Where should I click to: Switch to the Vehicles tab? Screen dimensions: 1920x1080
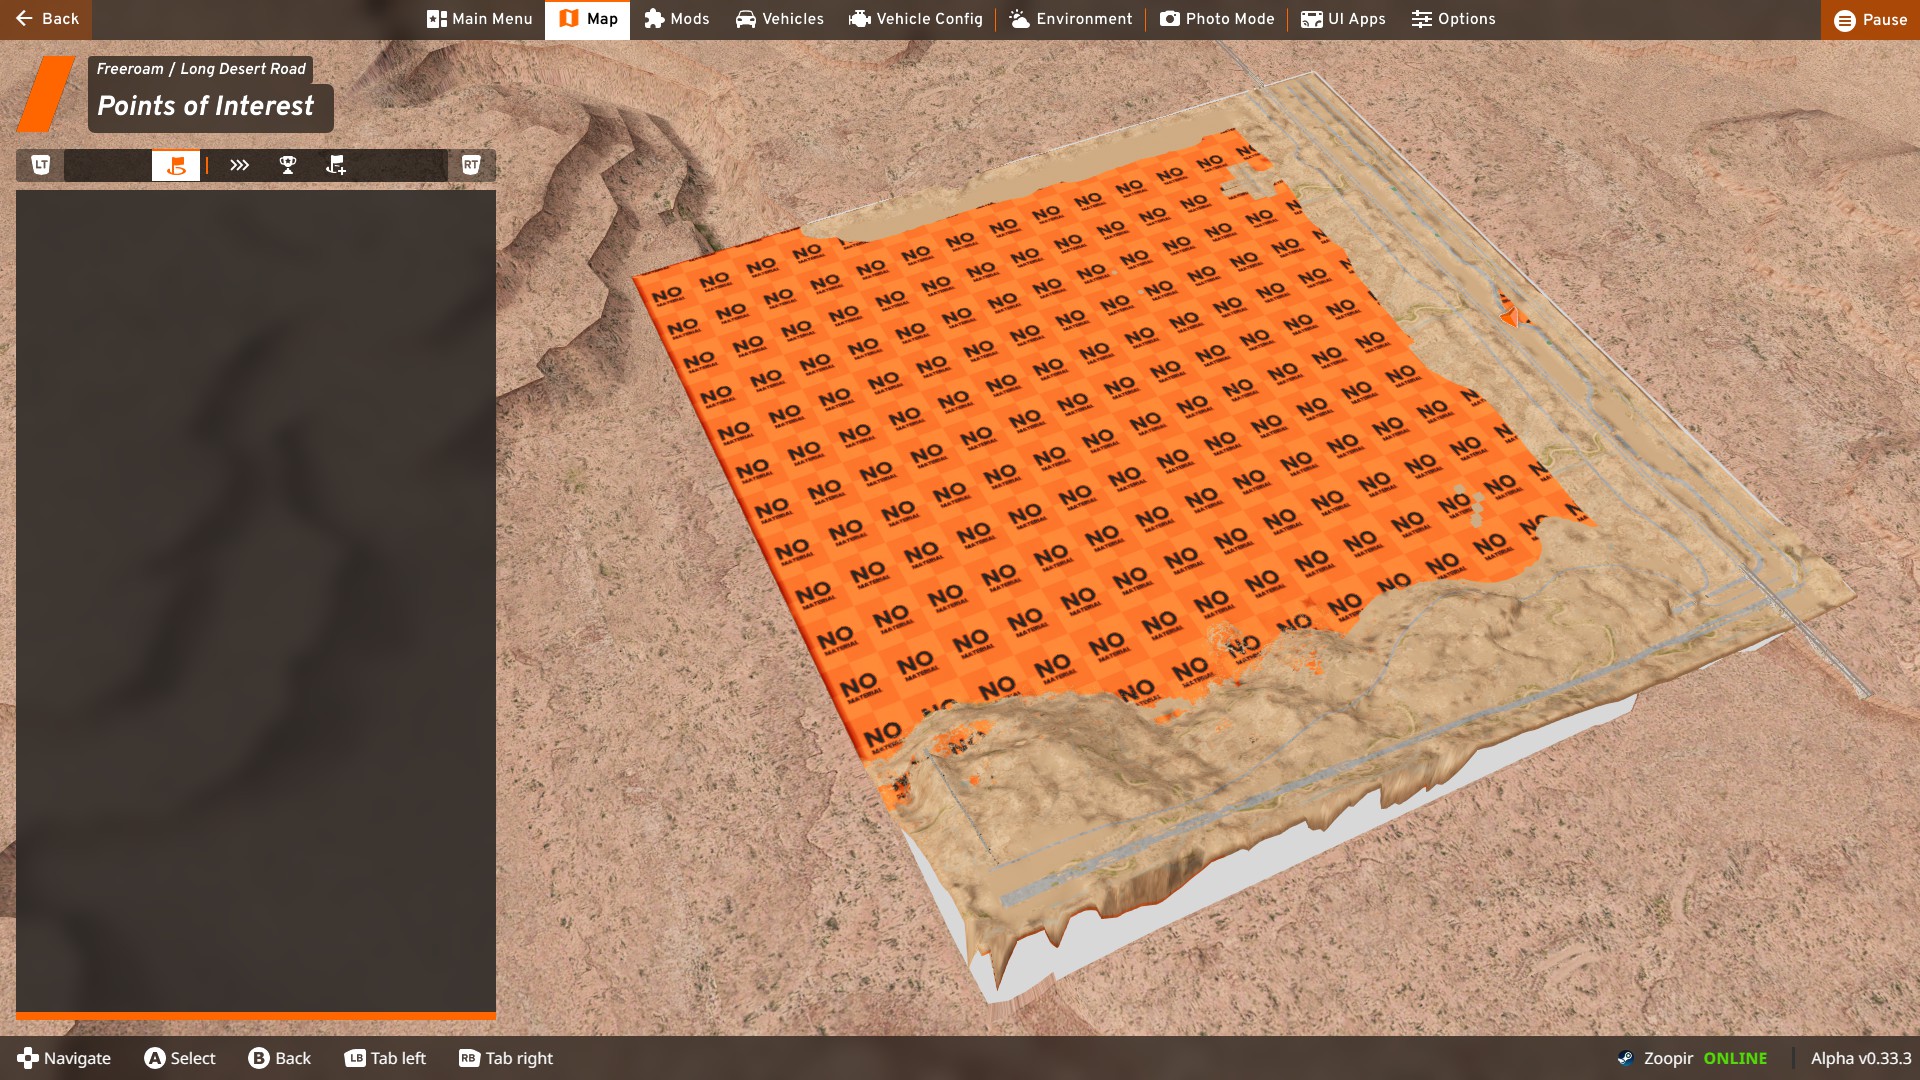point(780,19)
